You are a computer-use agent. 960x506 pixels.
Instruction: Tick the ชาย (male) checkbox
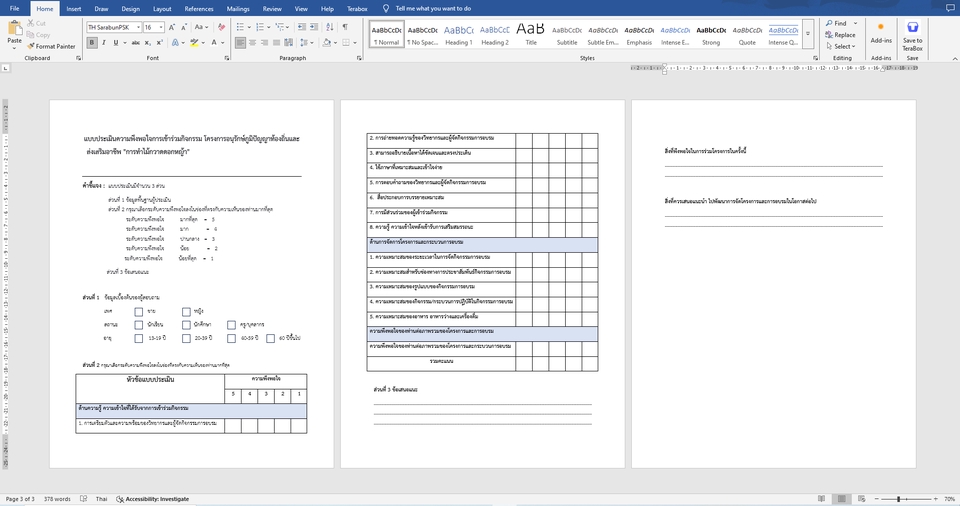(138, 312)
